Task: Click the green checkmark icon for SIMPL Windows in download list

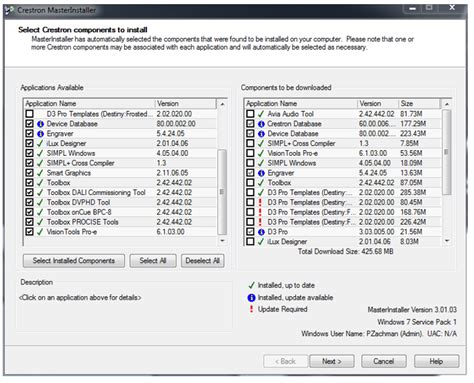Action: [261, 163]
